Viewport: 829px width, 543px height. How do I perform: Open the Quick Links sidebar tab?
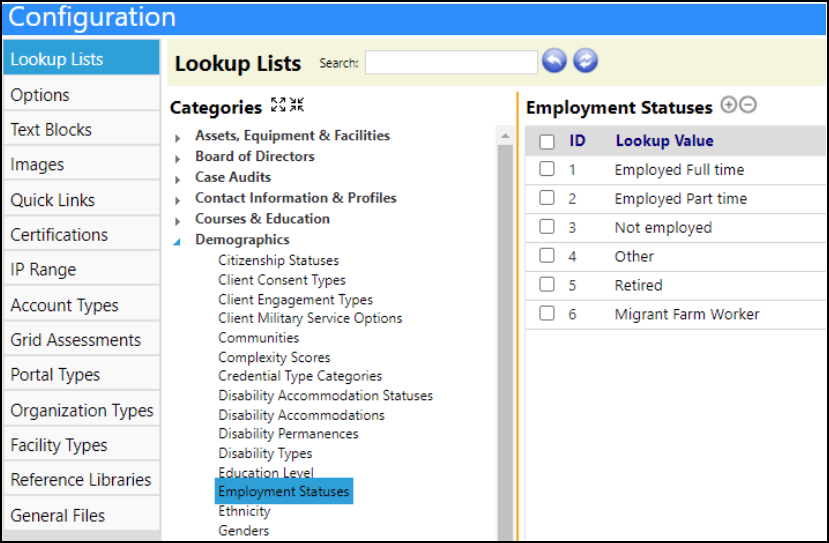tap(81, 199)
